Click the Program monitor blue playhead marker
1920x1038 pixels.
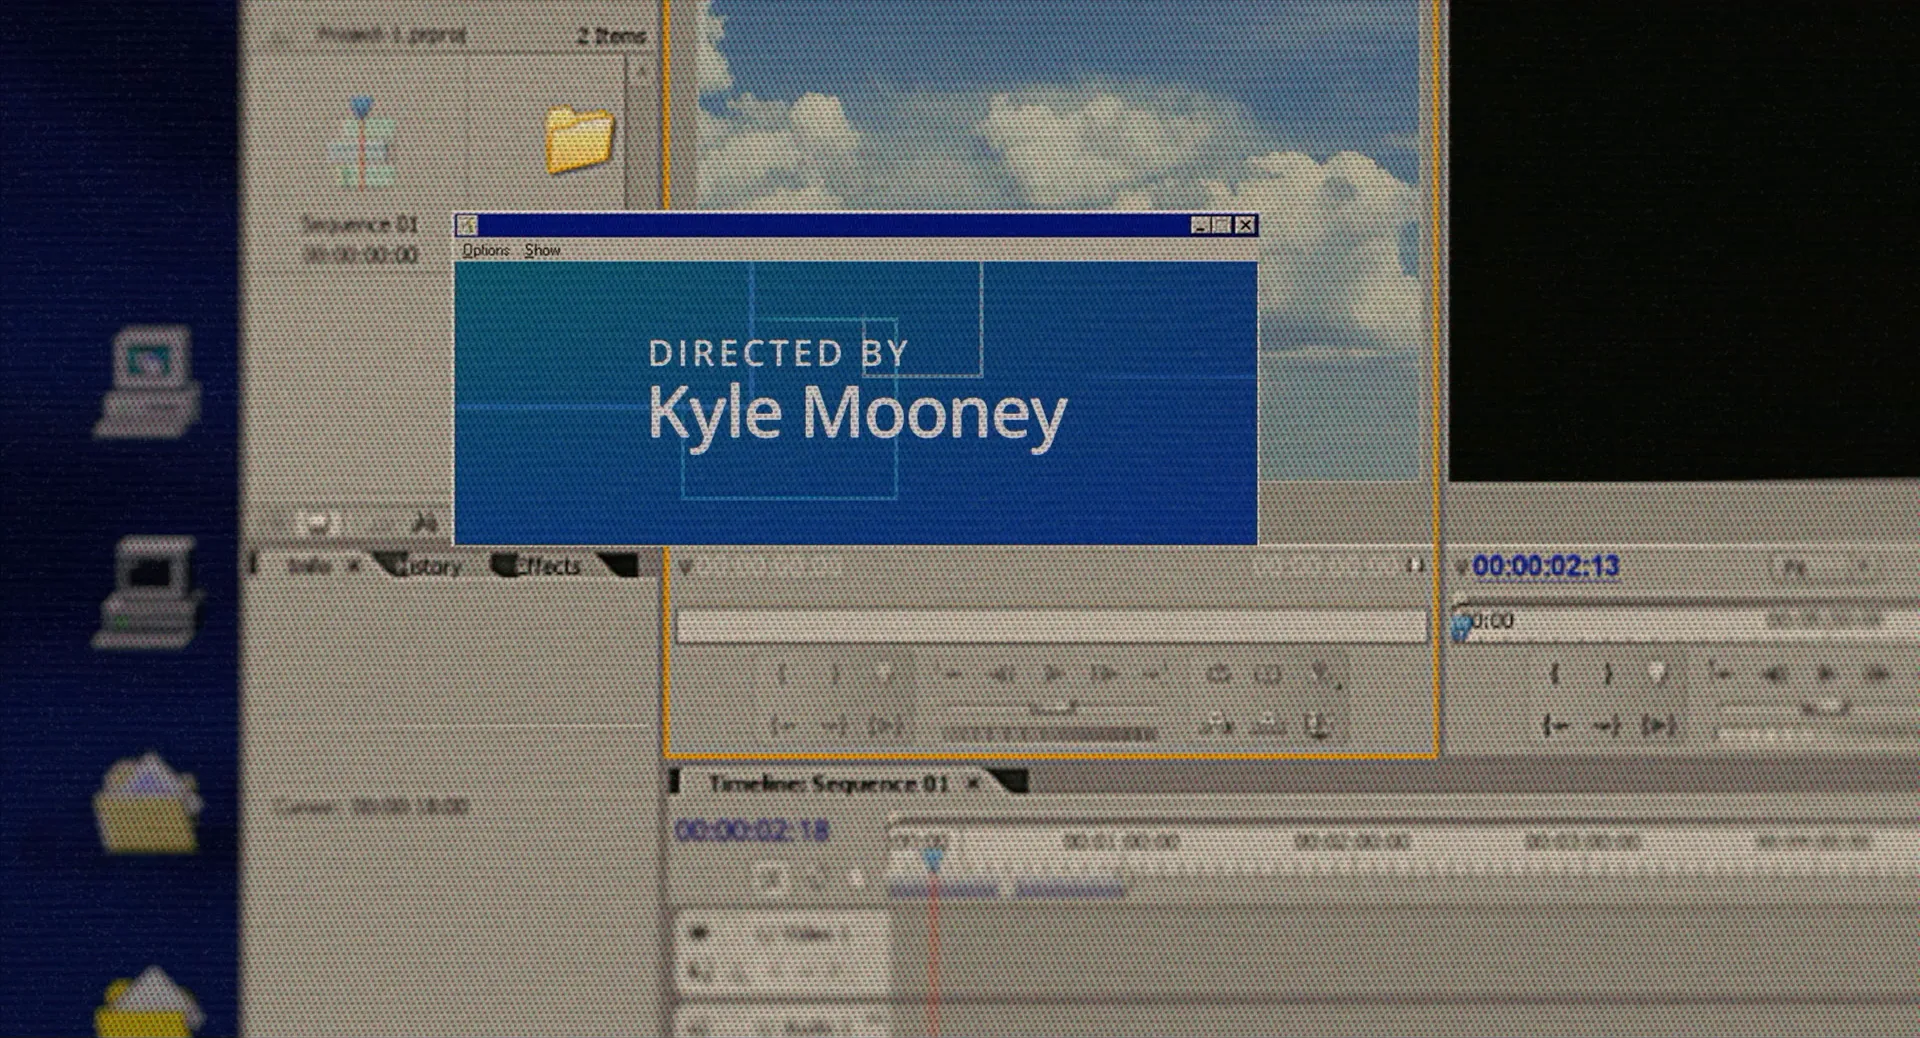(x=1461, y=627)
